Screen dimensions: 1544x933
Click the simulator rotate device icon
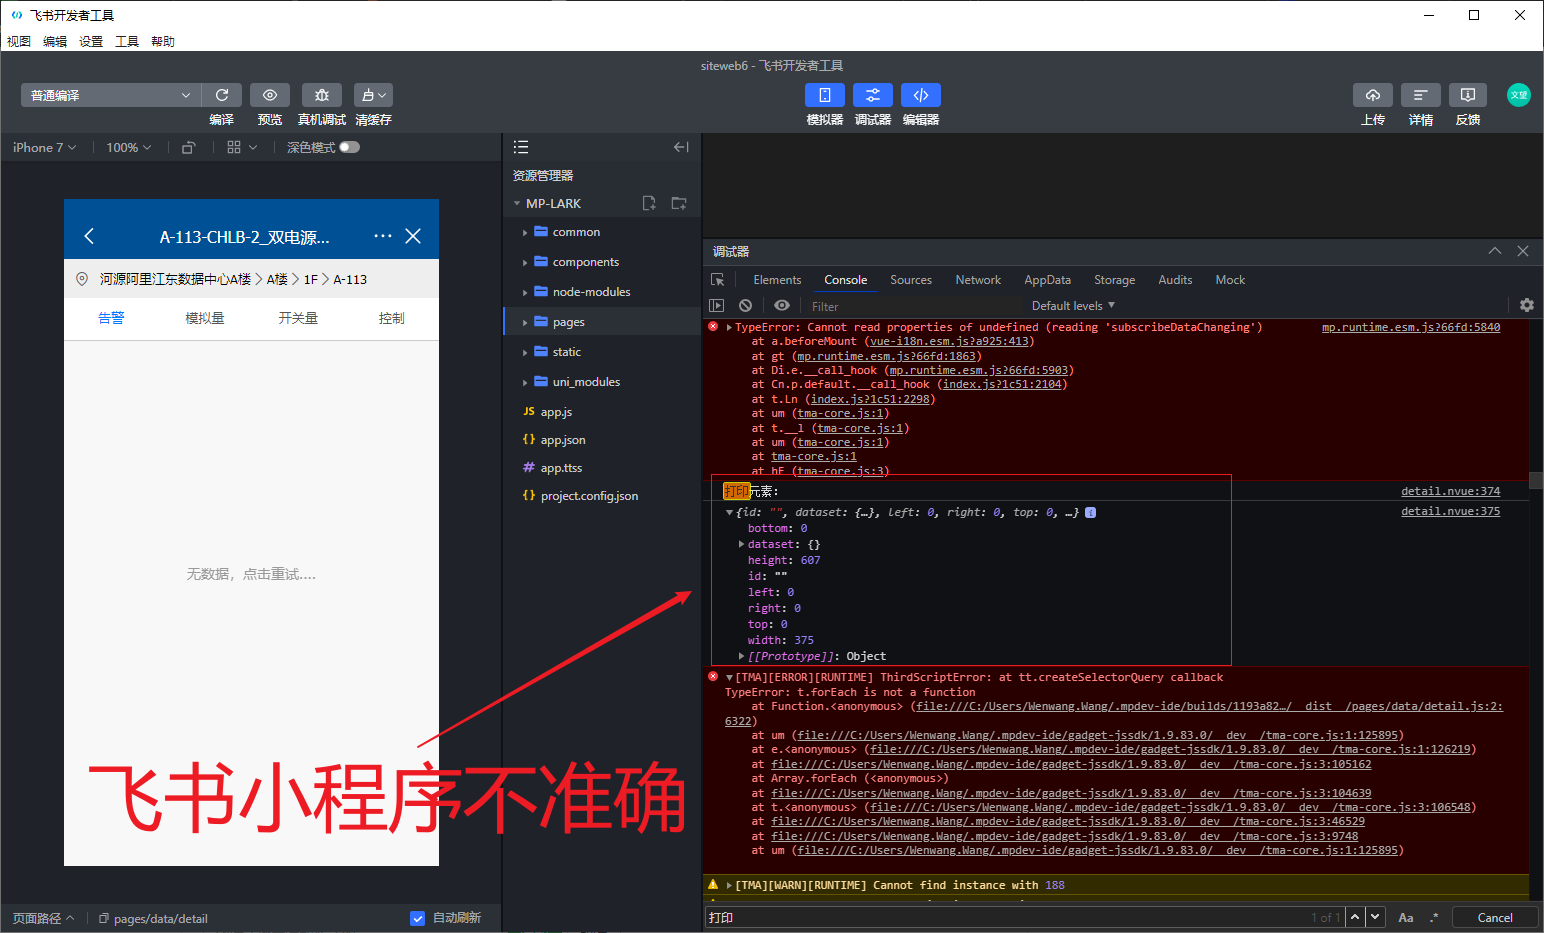[x=188, y=147]
